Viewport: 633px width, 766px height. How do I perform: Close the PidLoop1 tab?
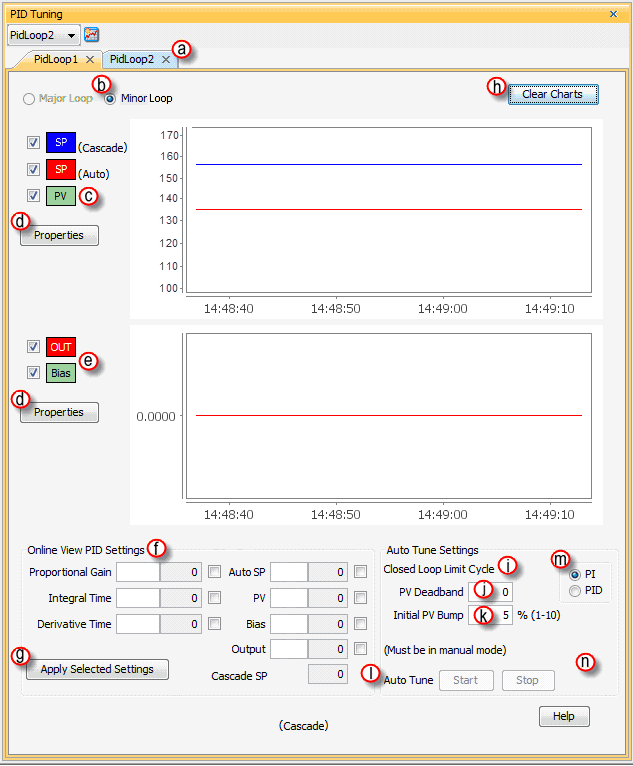[90, 60]
